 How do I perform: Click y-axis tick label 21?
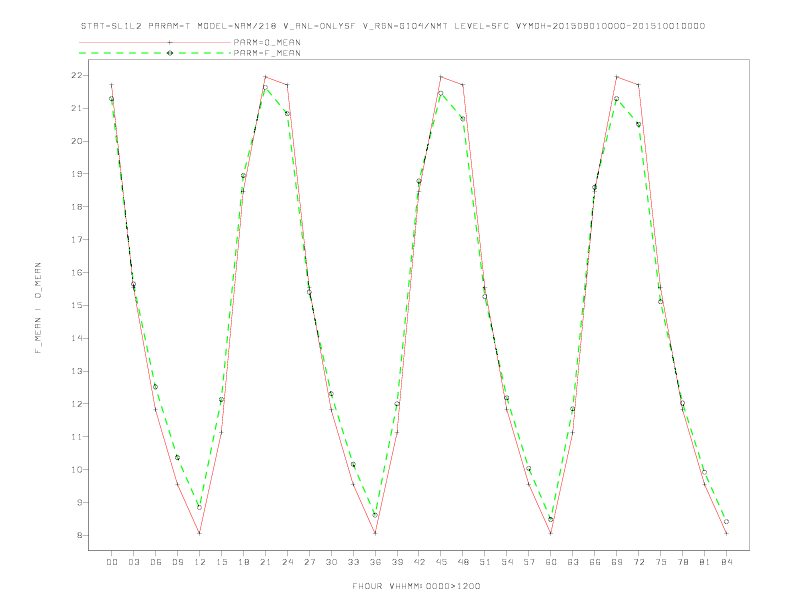point(77,108)
